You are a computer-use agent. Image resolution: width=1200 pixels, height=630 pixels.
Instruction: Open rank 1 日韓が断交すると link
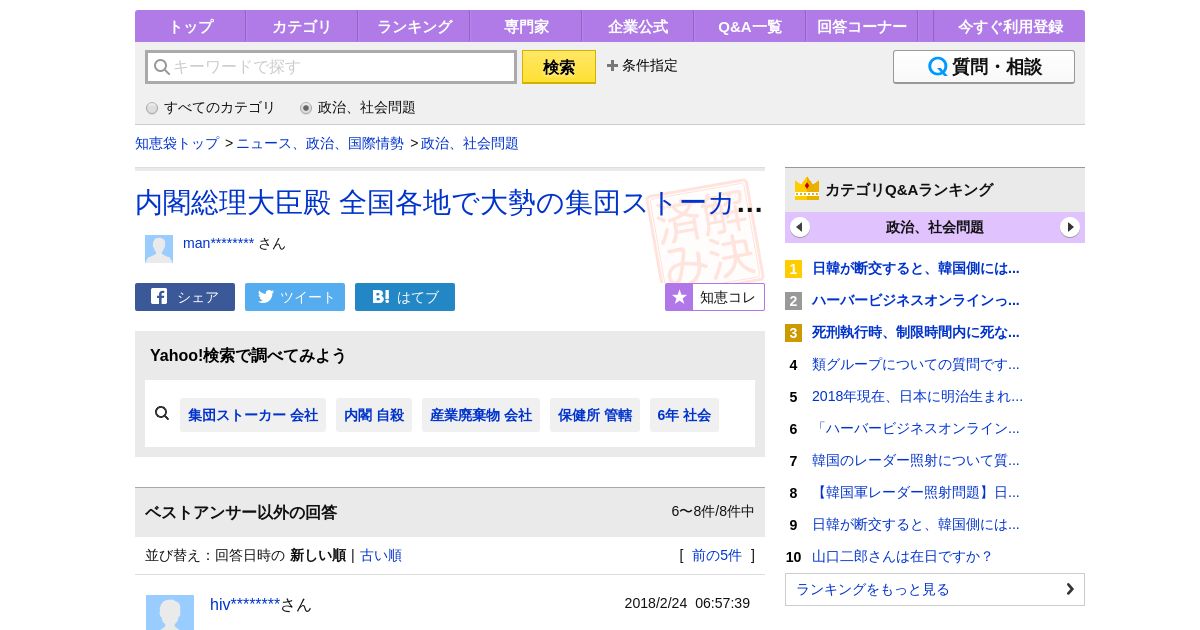(916, 268)
